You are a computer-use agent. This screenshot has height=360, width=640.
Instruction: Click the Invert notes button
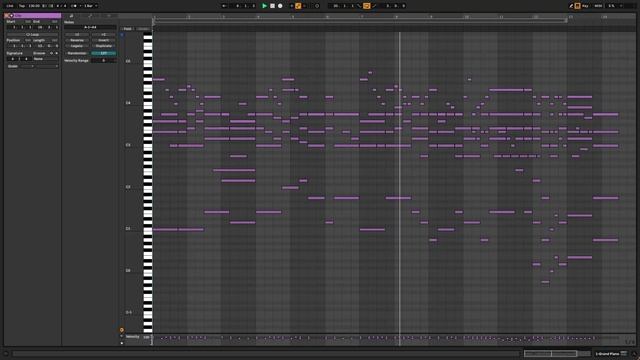(104, 40)
